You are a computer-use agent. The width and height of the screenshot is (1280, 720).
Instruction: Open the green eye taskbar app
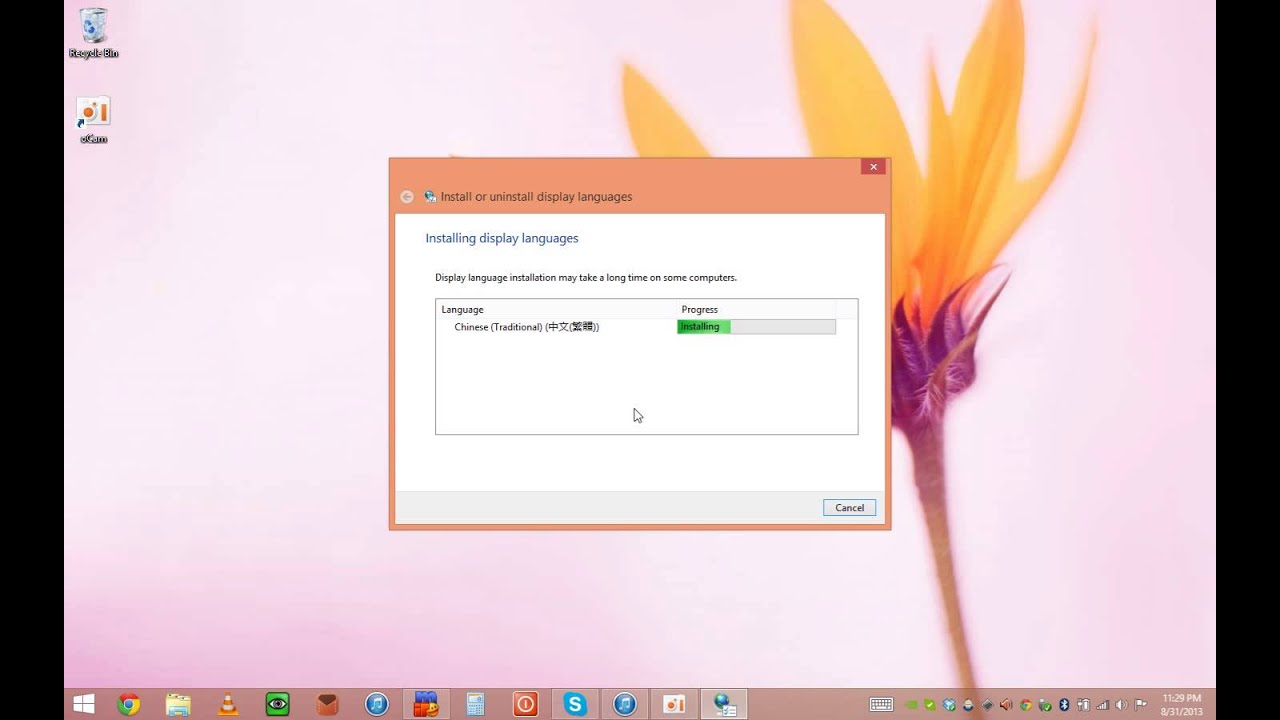(x=277, y=704)
